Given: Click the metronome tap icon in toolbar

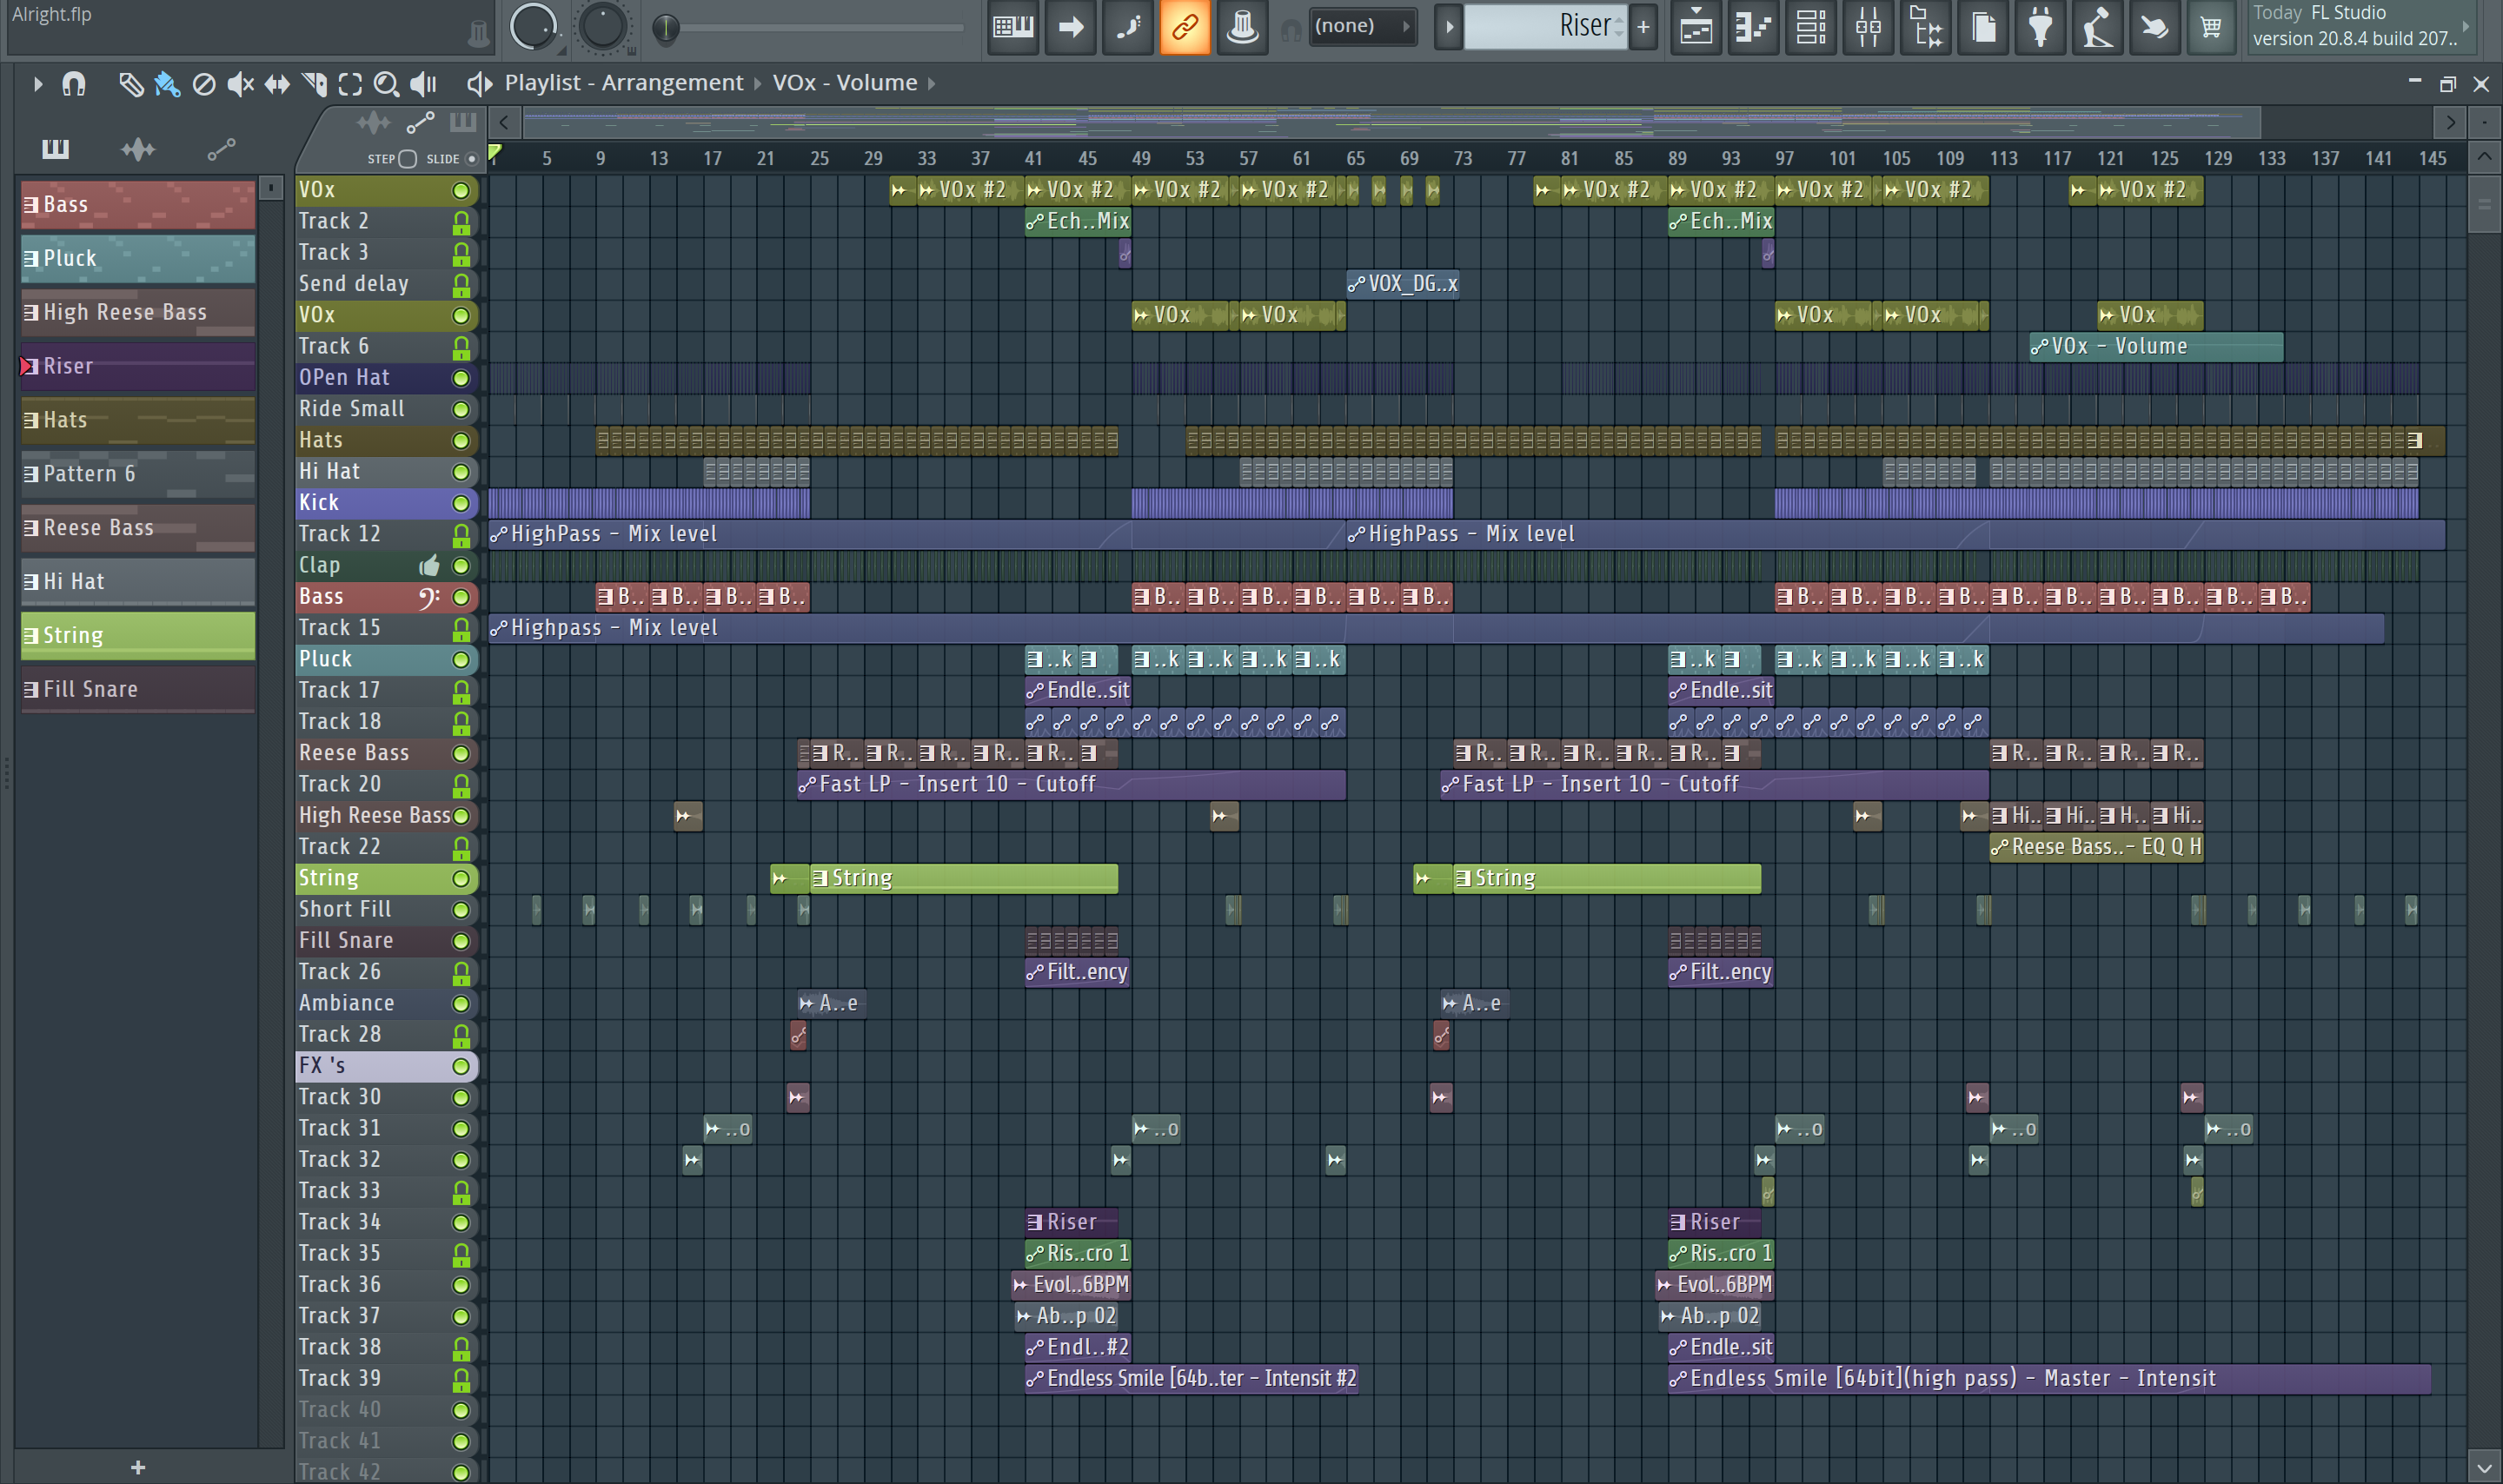Looking at the screenshot, I should pos(1242,27).
